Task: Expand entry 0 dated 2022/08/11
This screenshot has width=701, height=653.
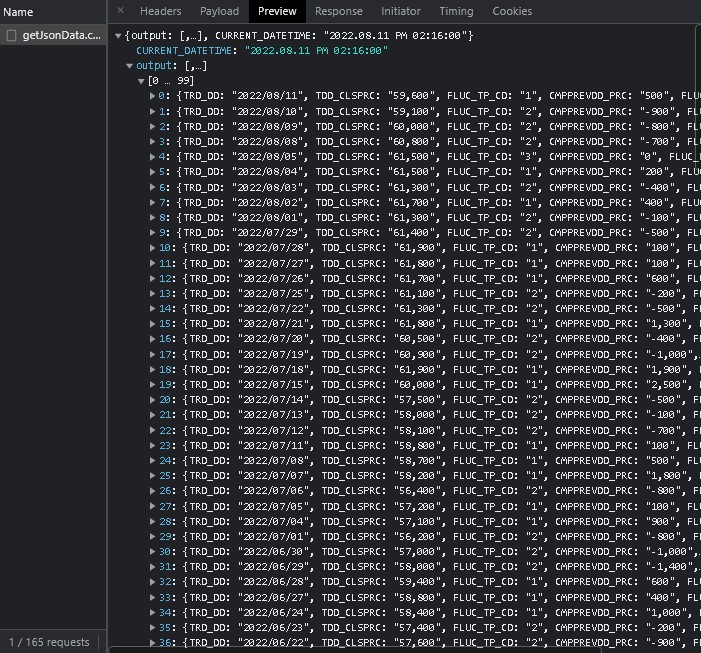Action: tap(152, 96)
